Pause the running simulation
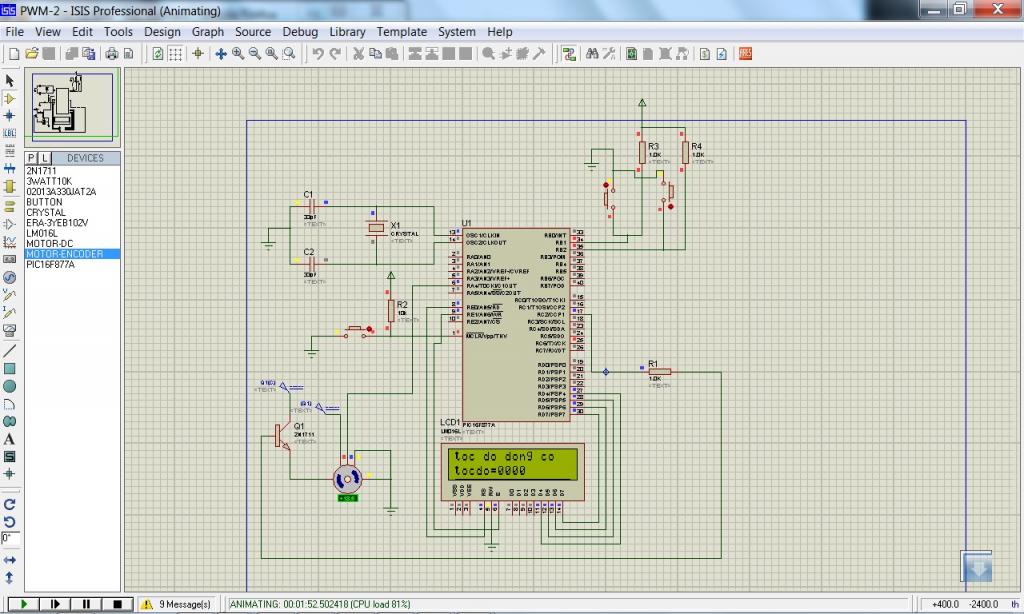This screenshot has height=614, width=1024. coord(86,604)
